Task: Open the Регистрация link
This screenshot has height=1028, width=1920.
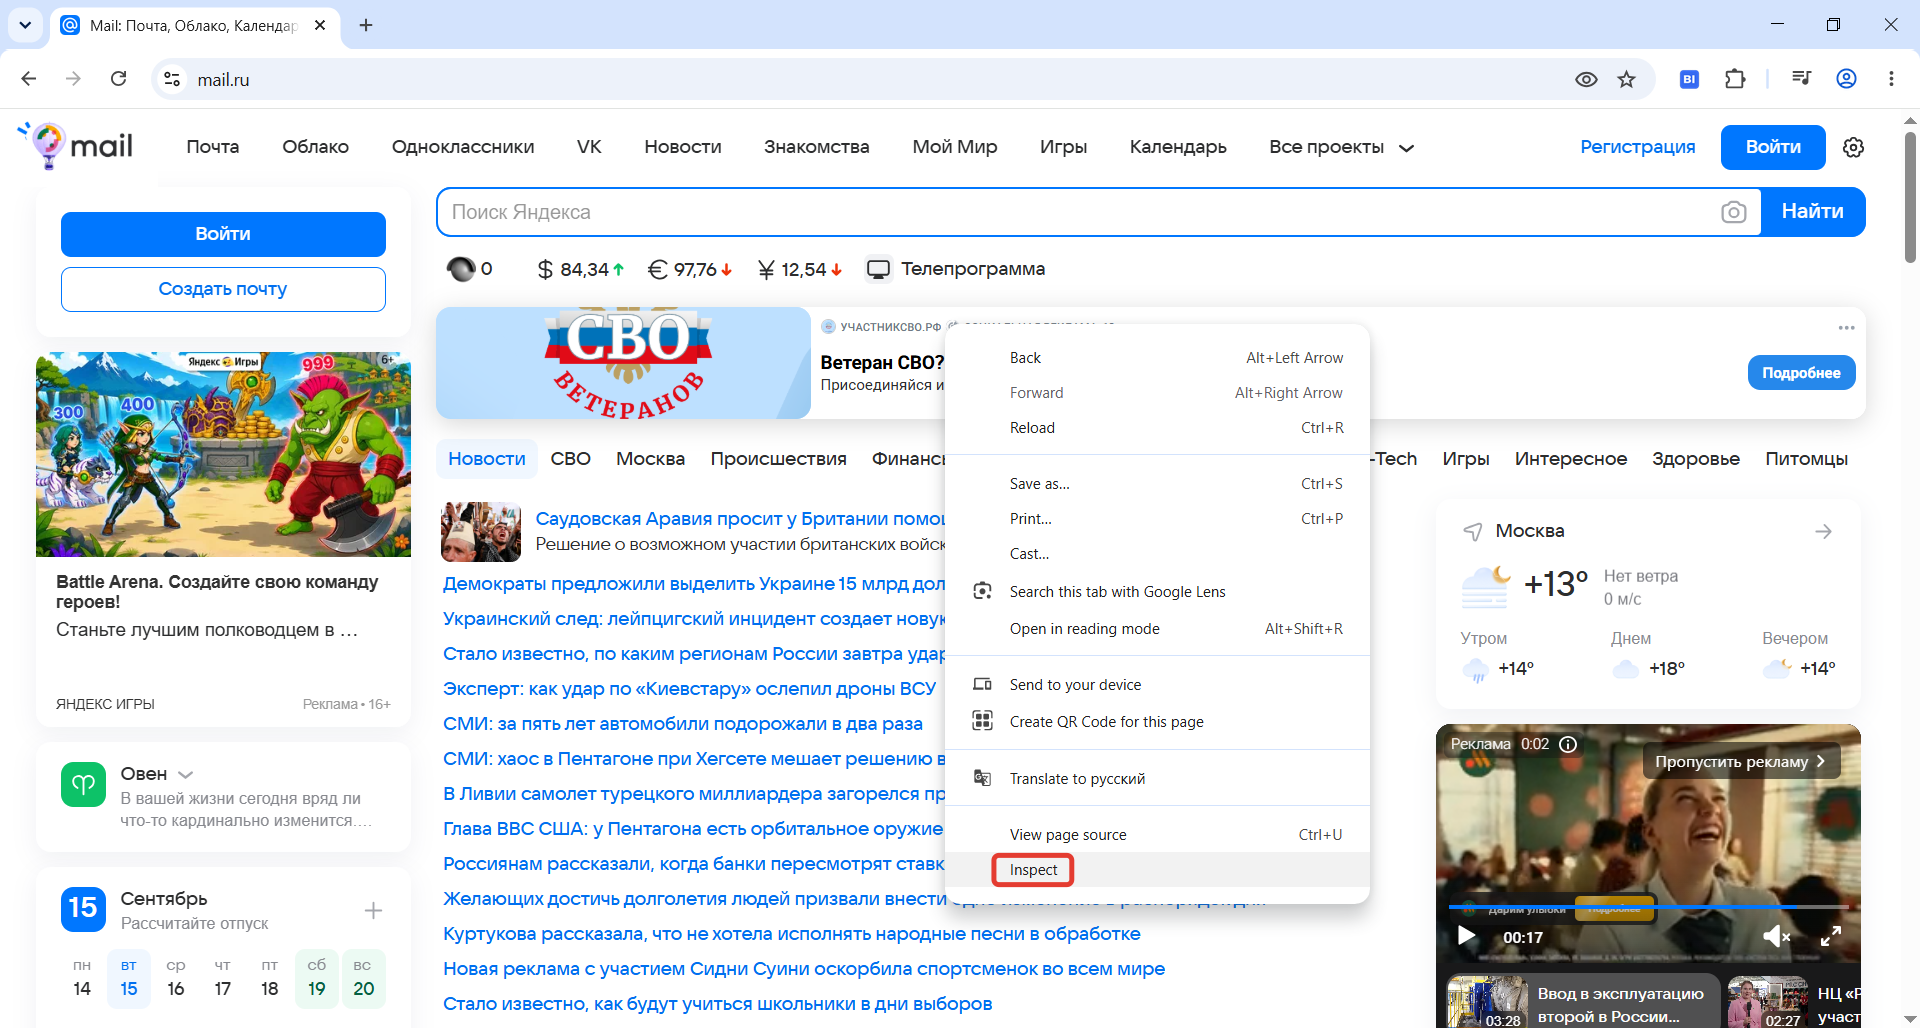Action: 1638,147
